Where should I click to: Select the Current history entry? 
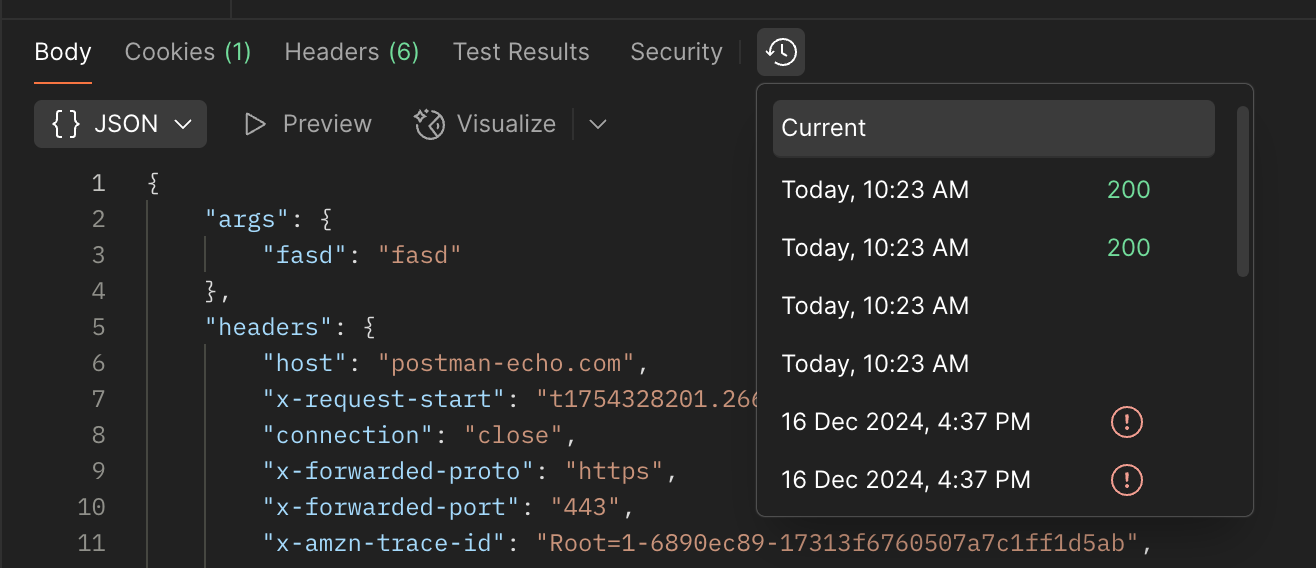[993, 128]
